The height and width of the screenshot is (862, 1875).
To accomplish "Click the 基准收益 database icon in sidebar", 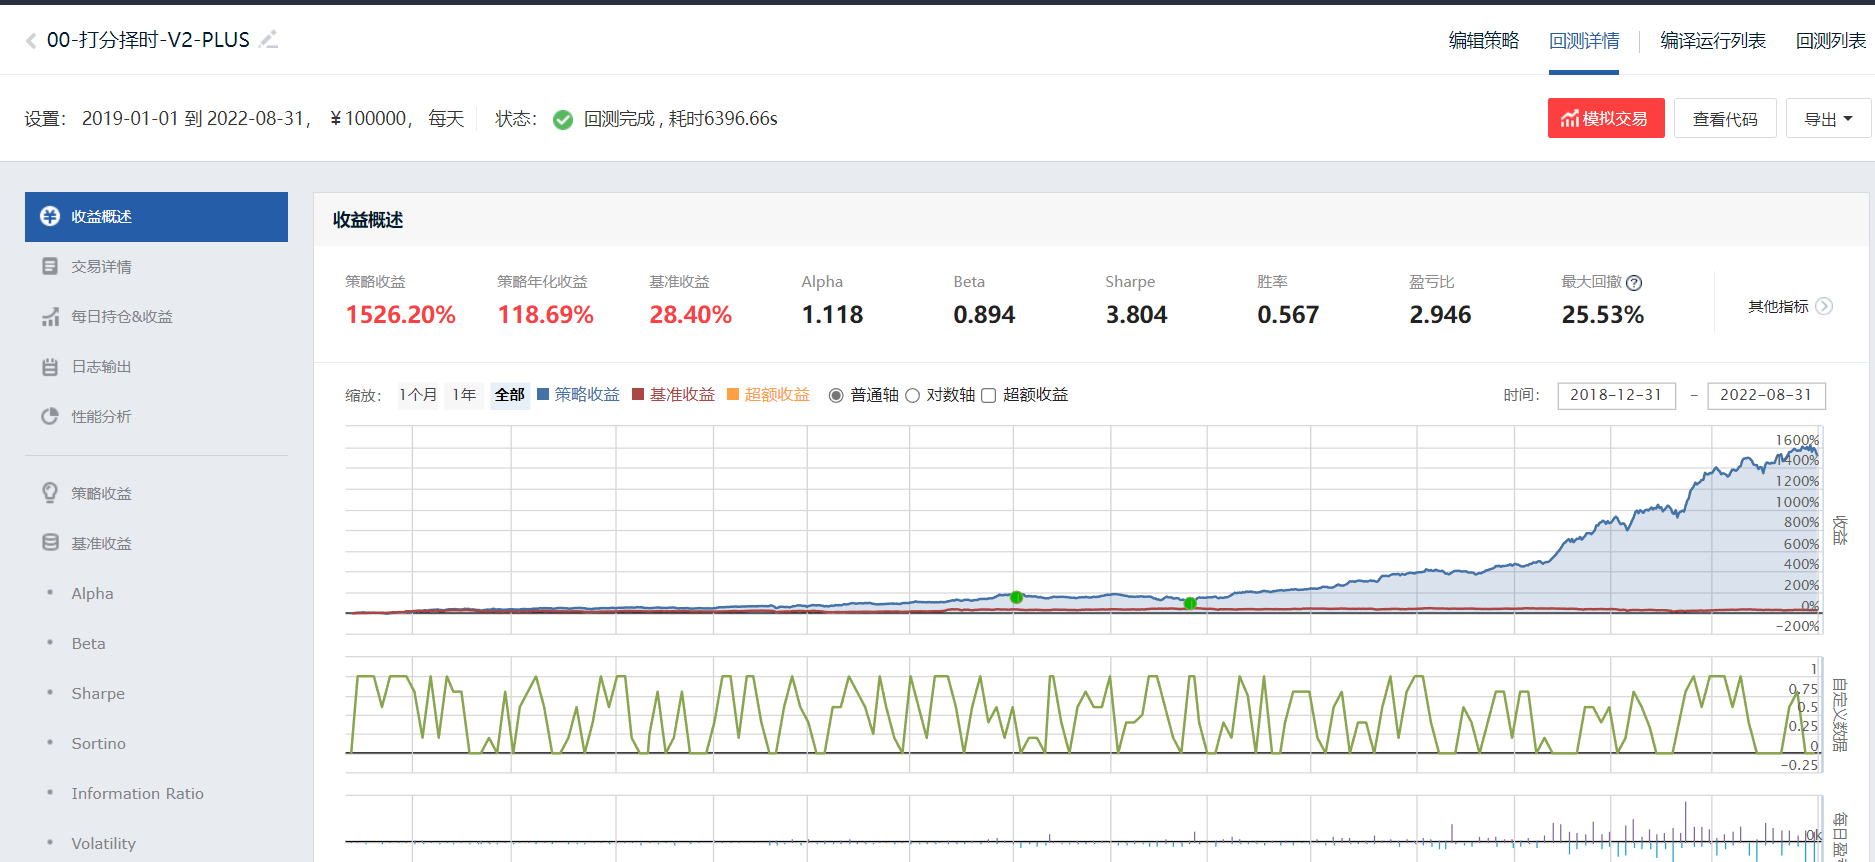I will [50, 542].
